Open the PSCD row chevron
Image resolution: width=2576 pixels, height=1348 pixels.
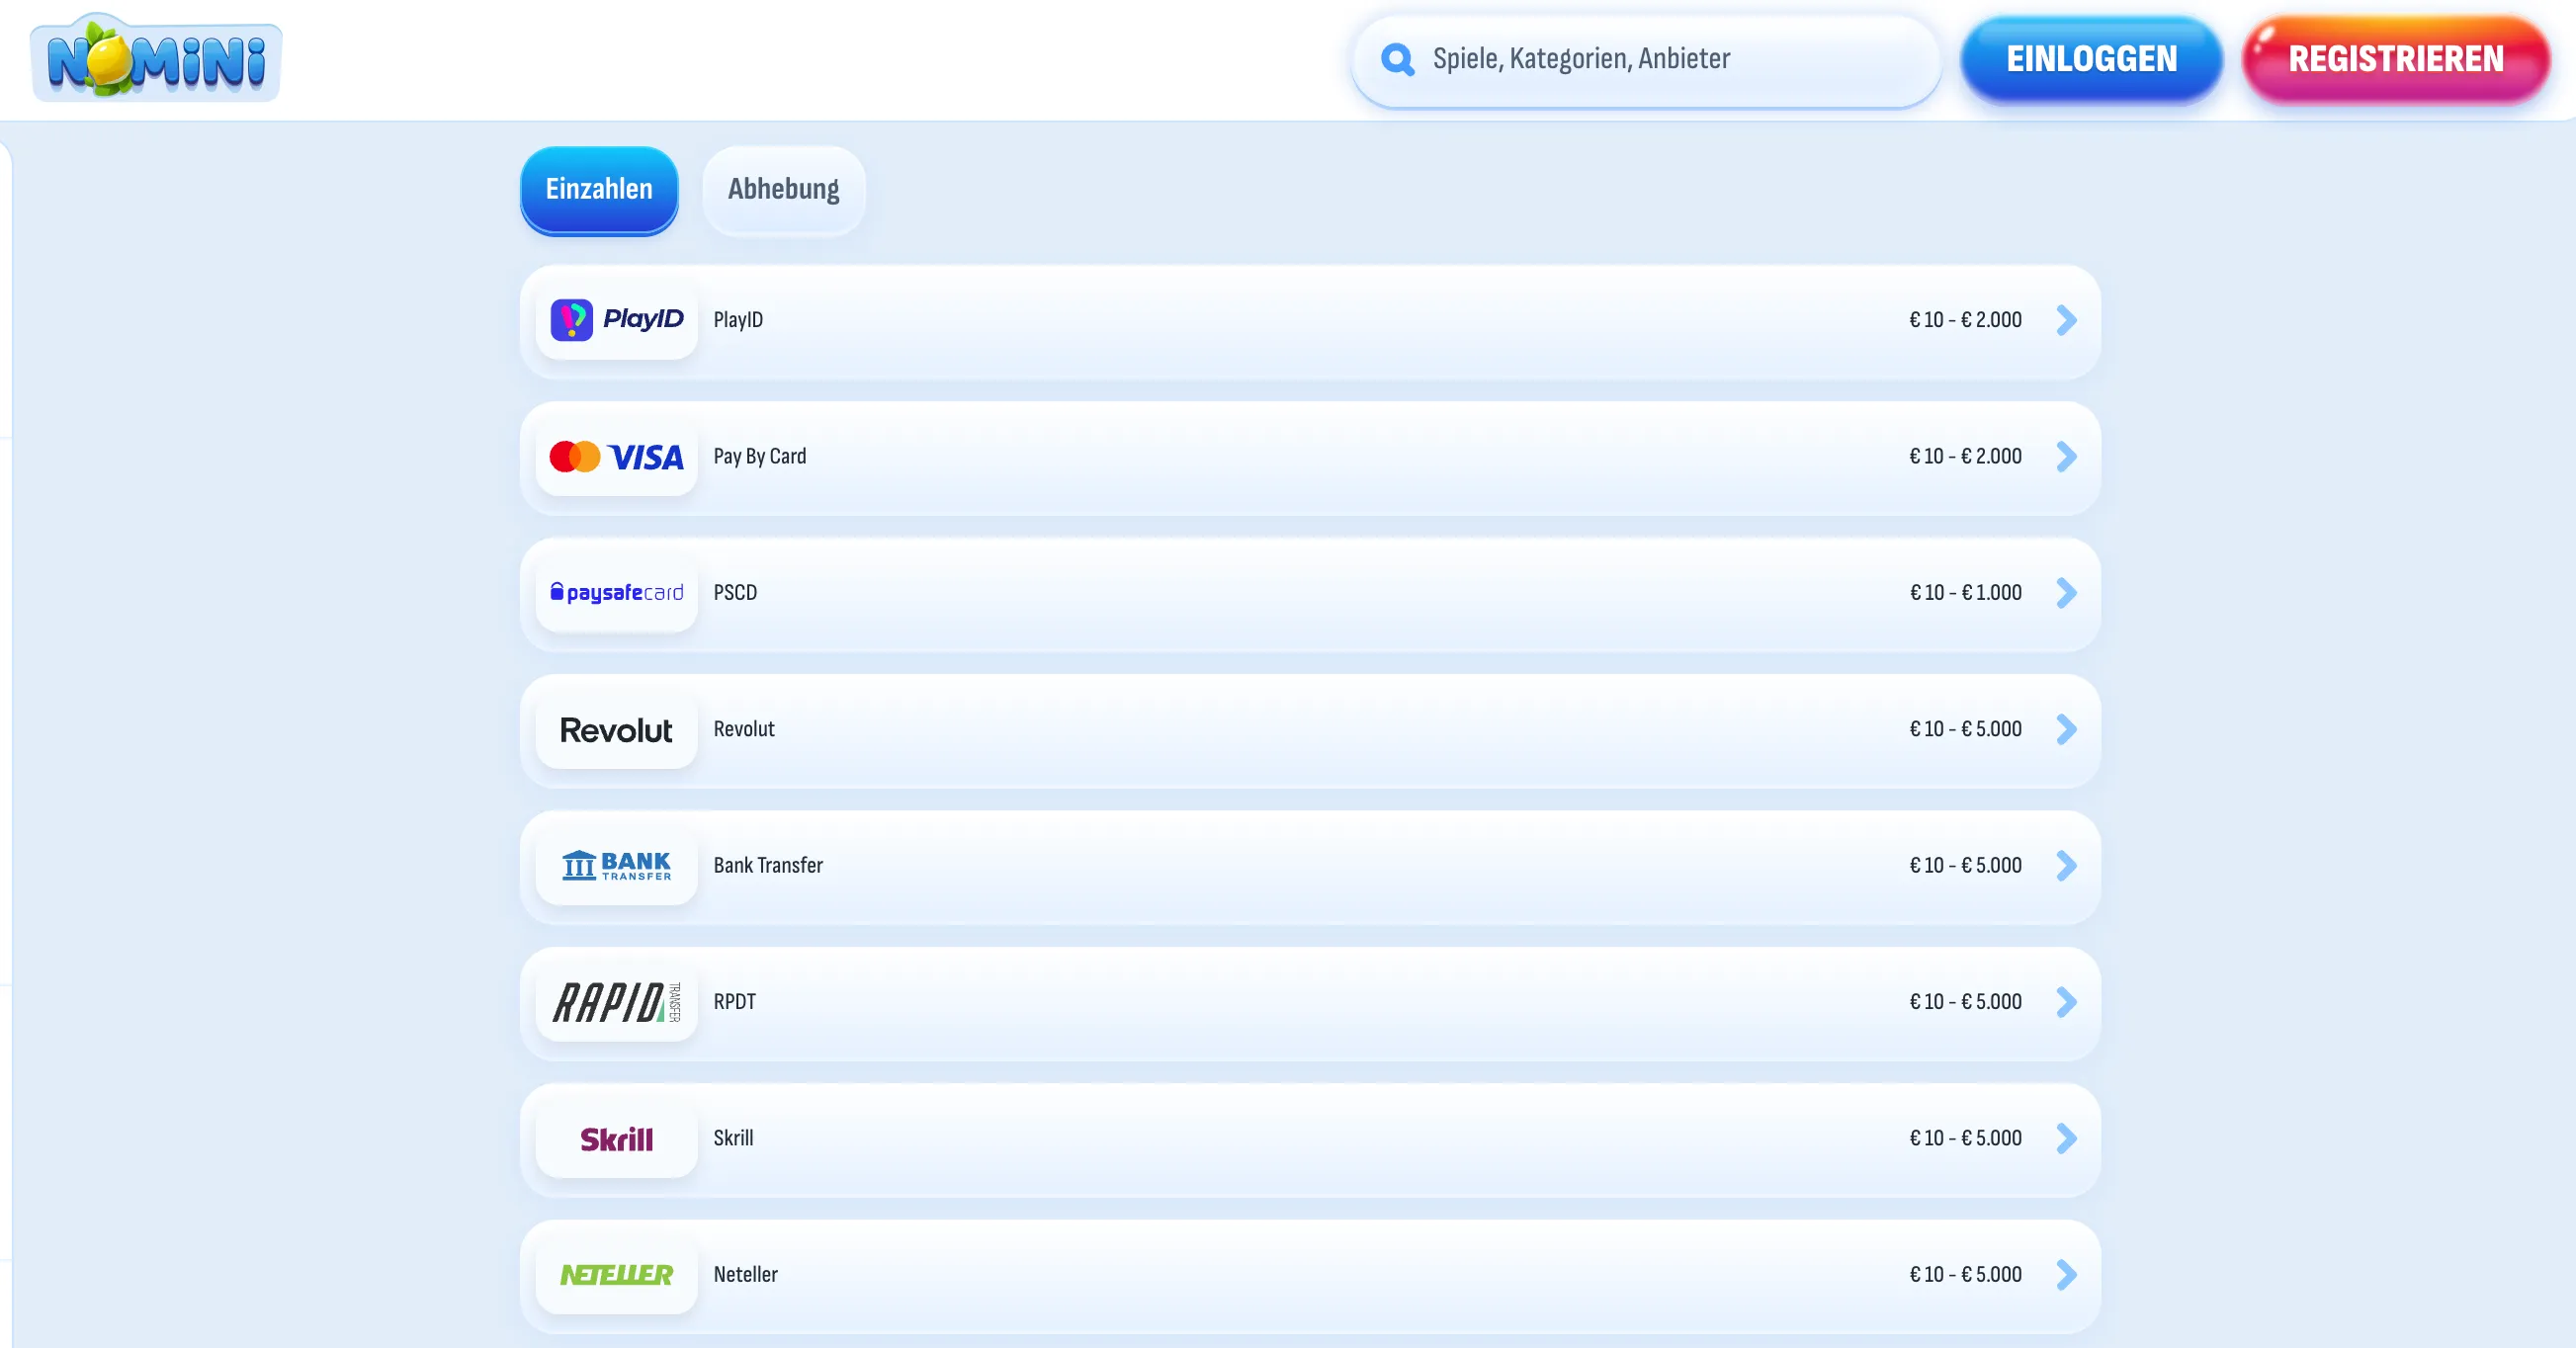[2066, 593]
